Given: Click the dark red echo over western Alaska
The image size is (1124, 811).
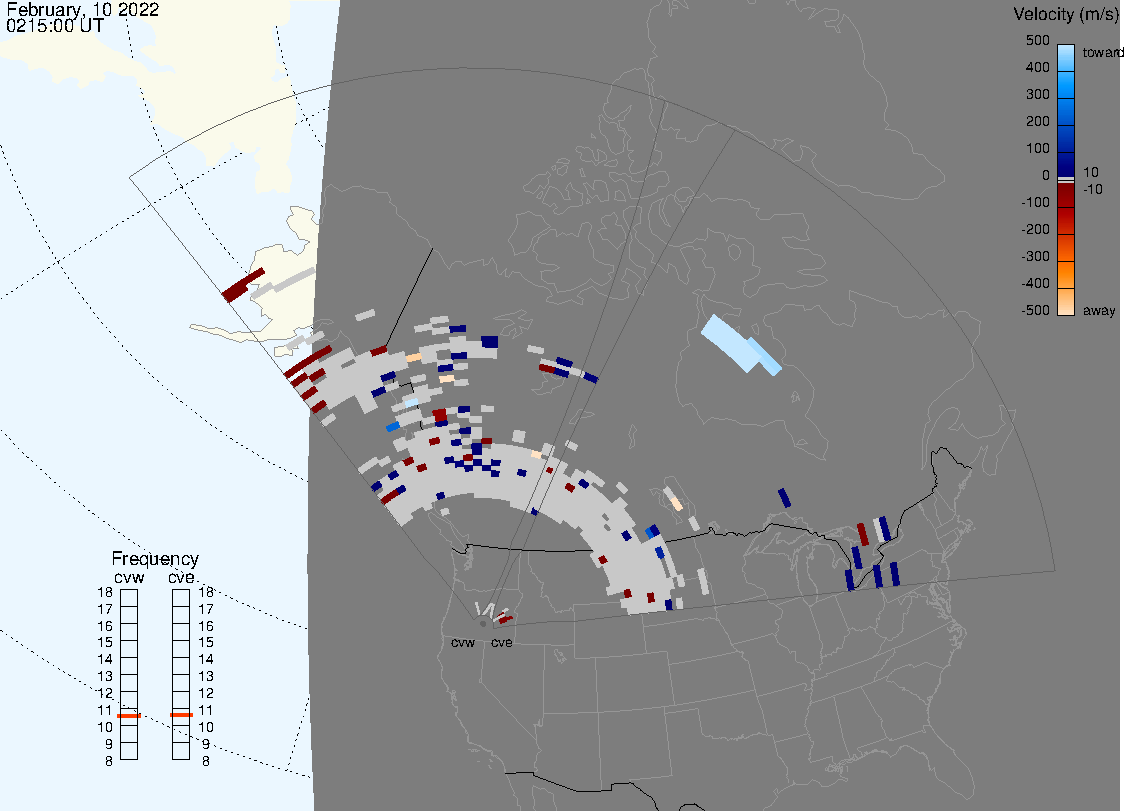Looking at the screenshot, I should tap(243, 285).
